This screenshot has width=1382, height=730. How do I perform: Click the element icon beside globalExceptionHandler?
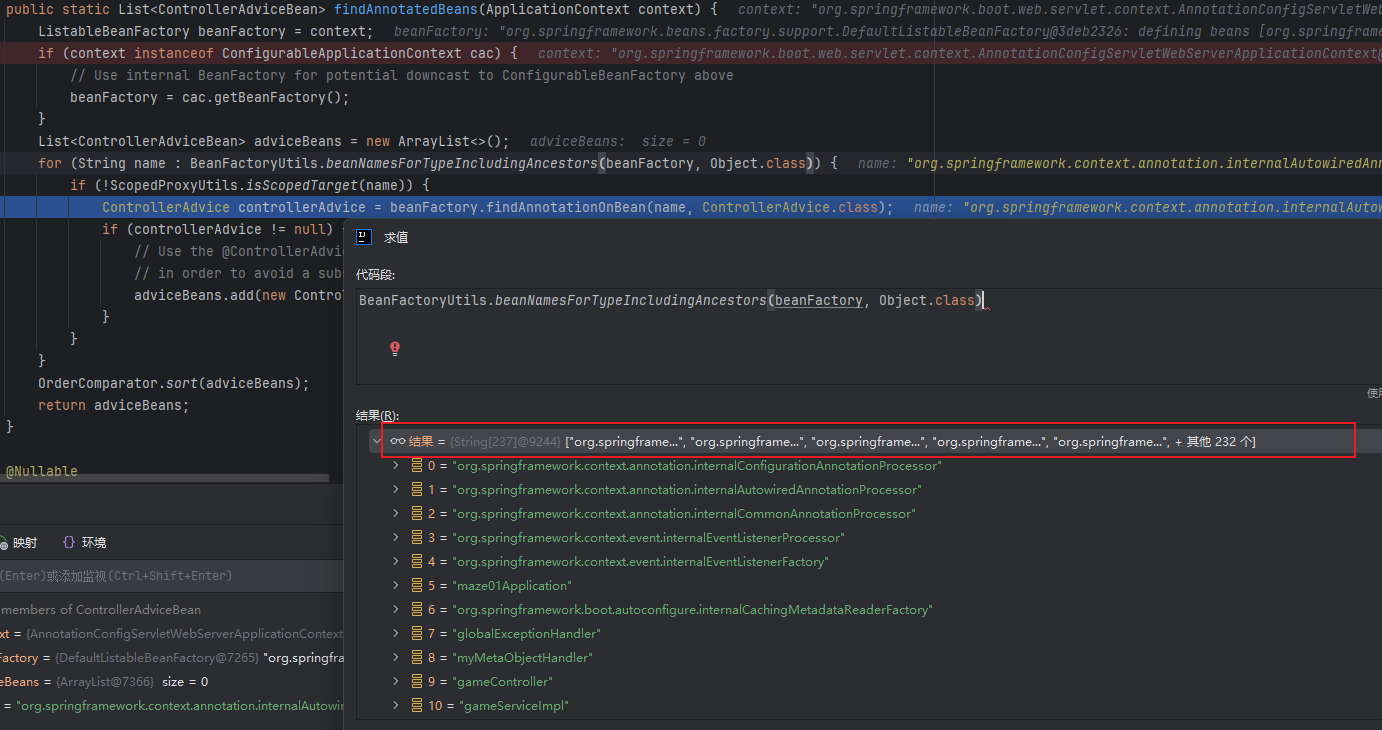click(x=417, y=634)
